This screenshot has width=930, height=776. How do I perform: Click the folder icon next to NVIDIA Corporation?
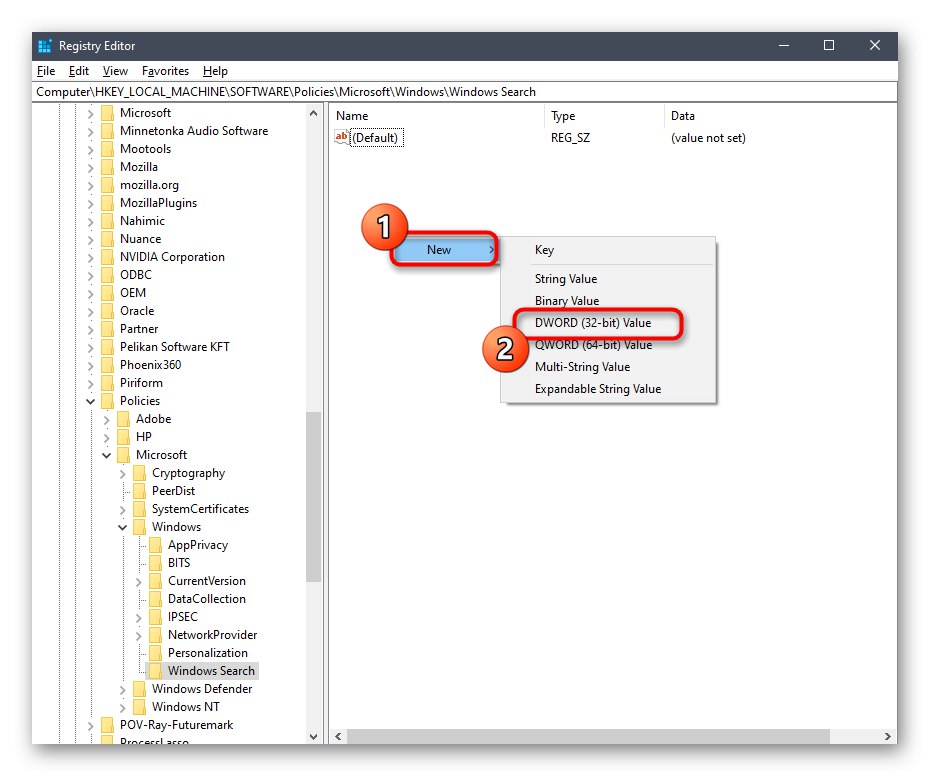107,257
